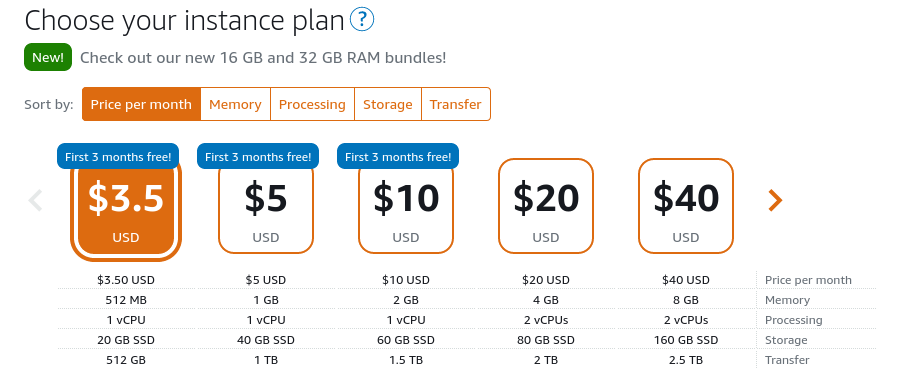
Task: Sort plans by Storage
Action: [388, 104]
